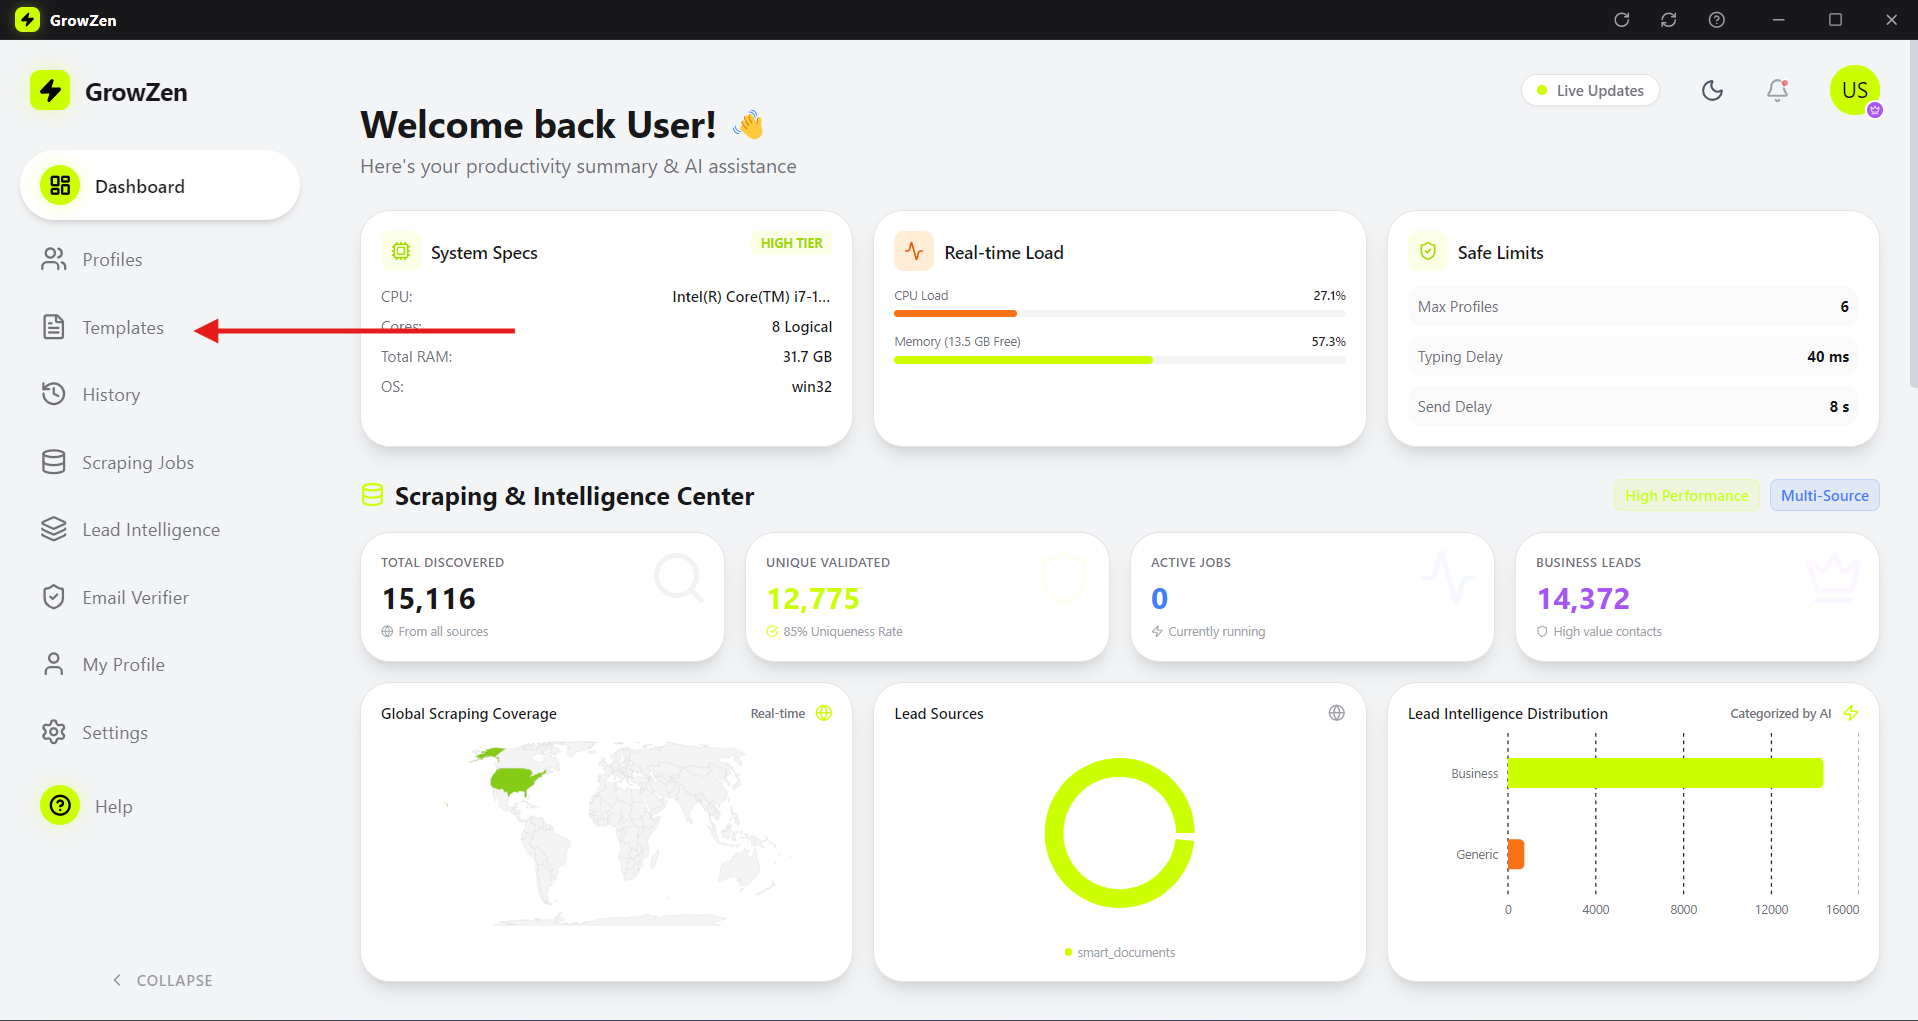
Task: Toggle the Live Updates pill
Action: pyautogui.click(x=1590, y=91)
